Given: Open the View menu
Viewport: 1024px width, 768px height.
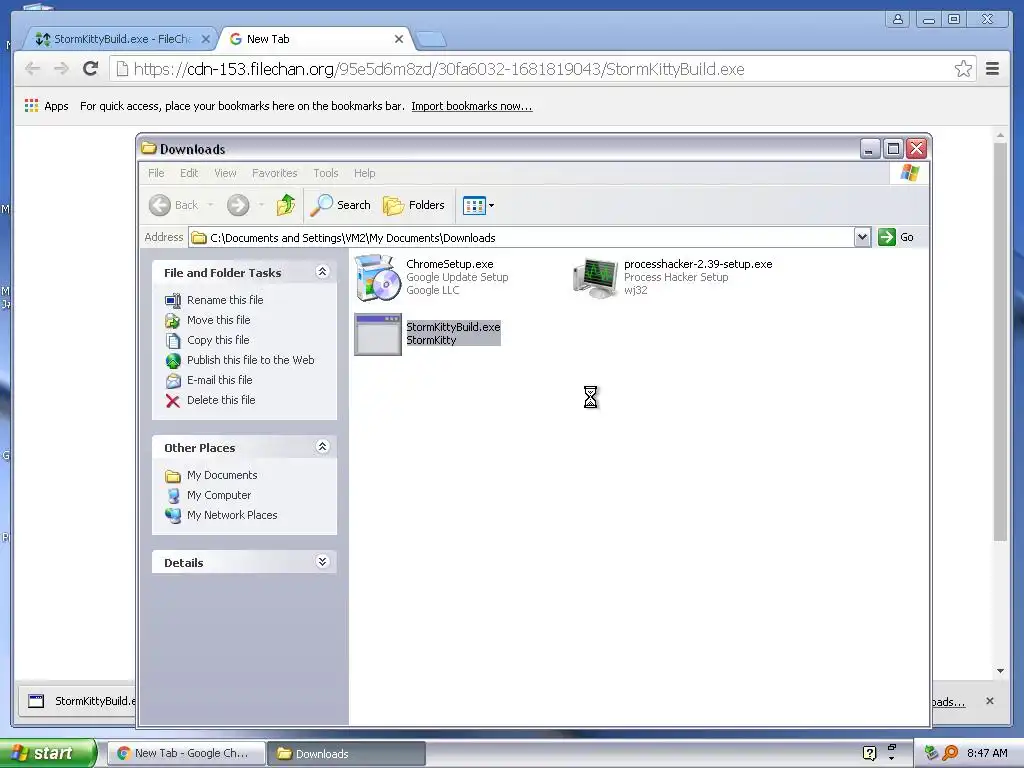Looking at the screenshot, I should (x=225, y=173).
